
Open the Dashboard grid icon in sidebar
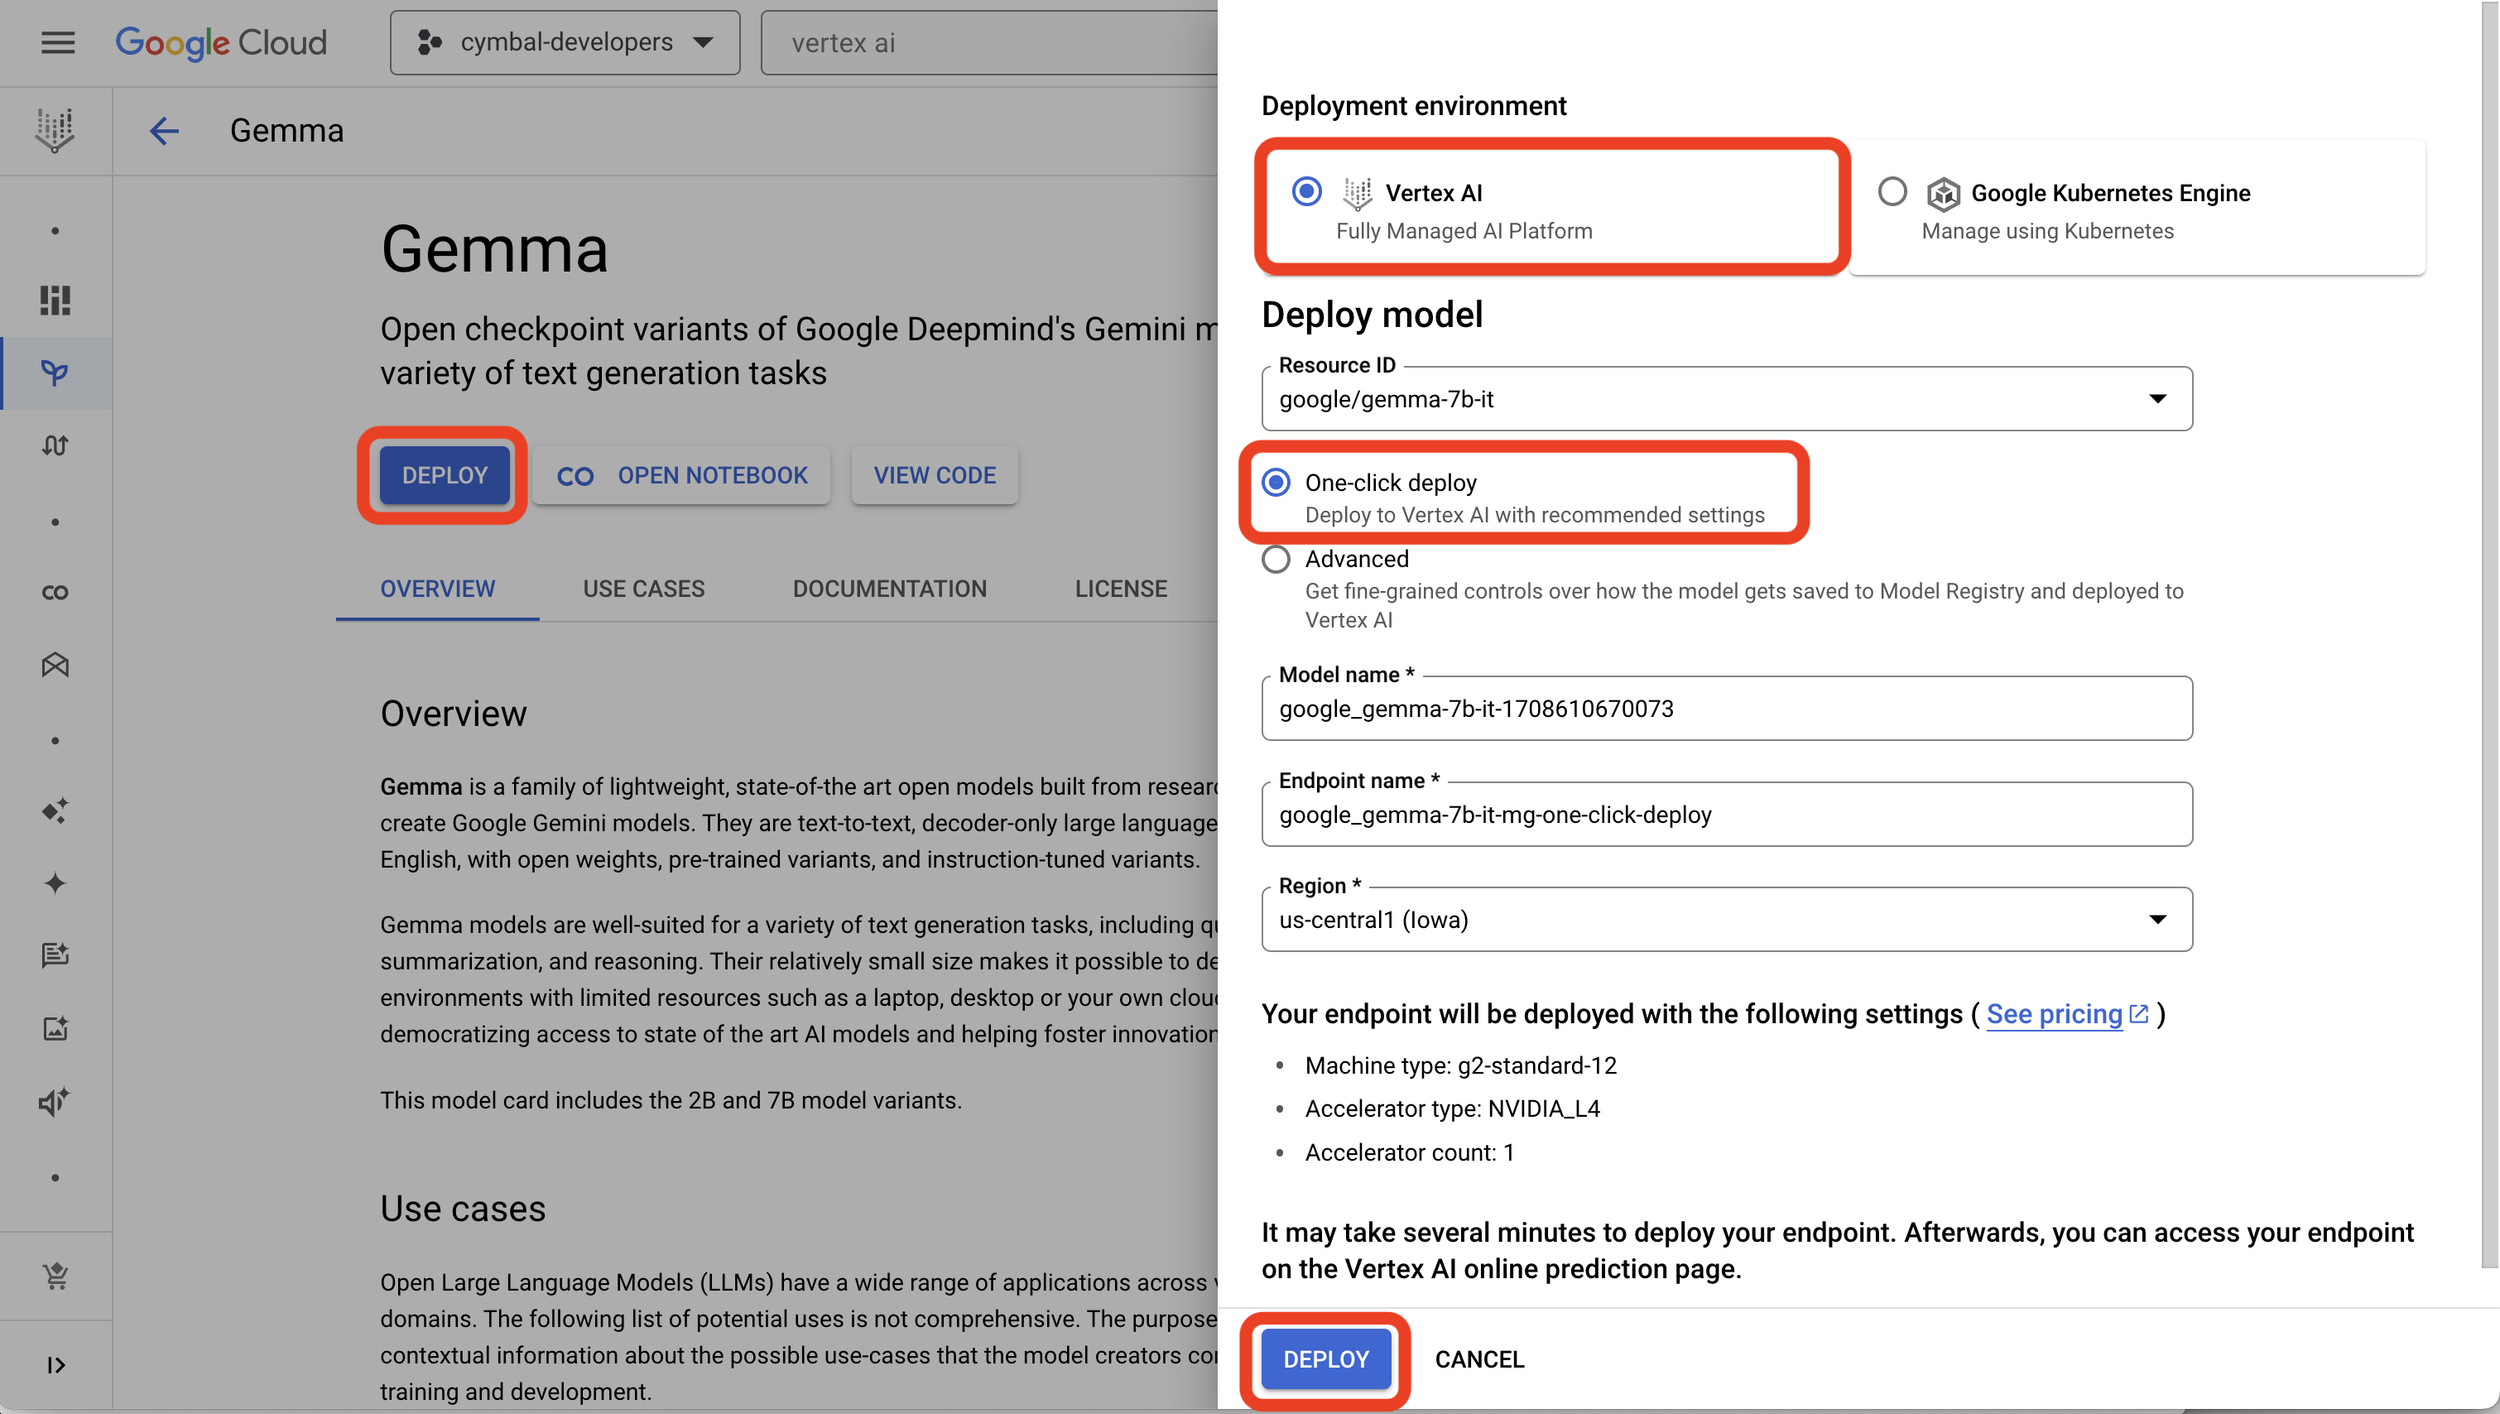(55, 300)
